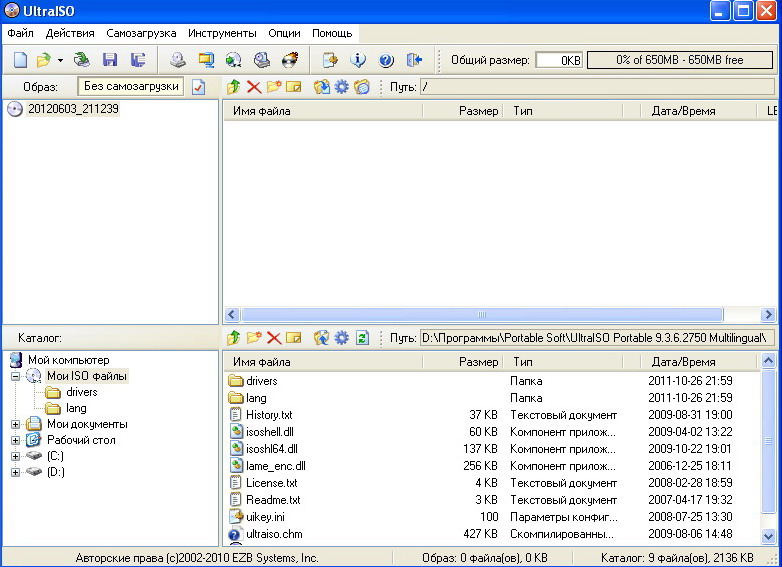The image size is (782, 567).
Task: Click the Register document toolbar icon
Action: pyautogui.click(x=330, y=60)
